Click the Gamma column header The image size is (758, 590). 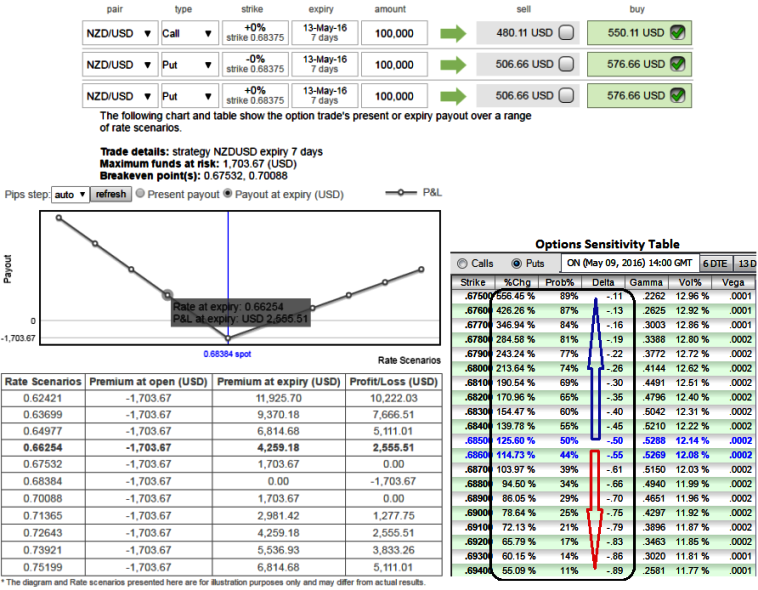click(646, 282)
